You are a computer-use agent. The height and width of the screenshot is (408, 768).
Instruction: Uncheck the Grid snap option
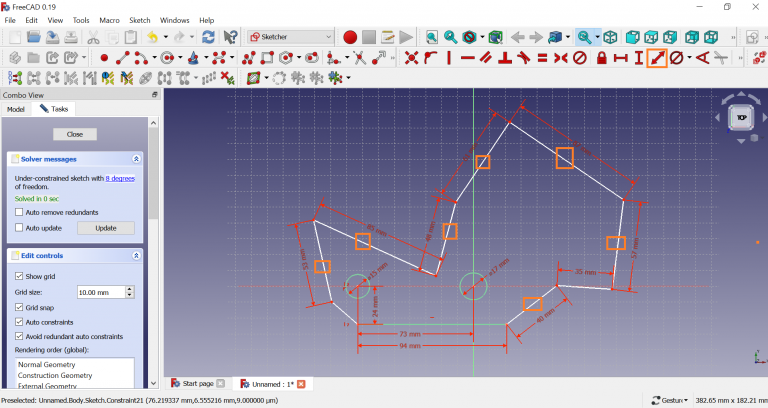pyautogui.click(x=20, y=307)
